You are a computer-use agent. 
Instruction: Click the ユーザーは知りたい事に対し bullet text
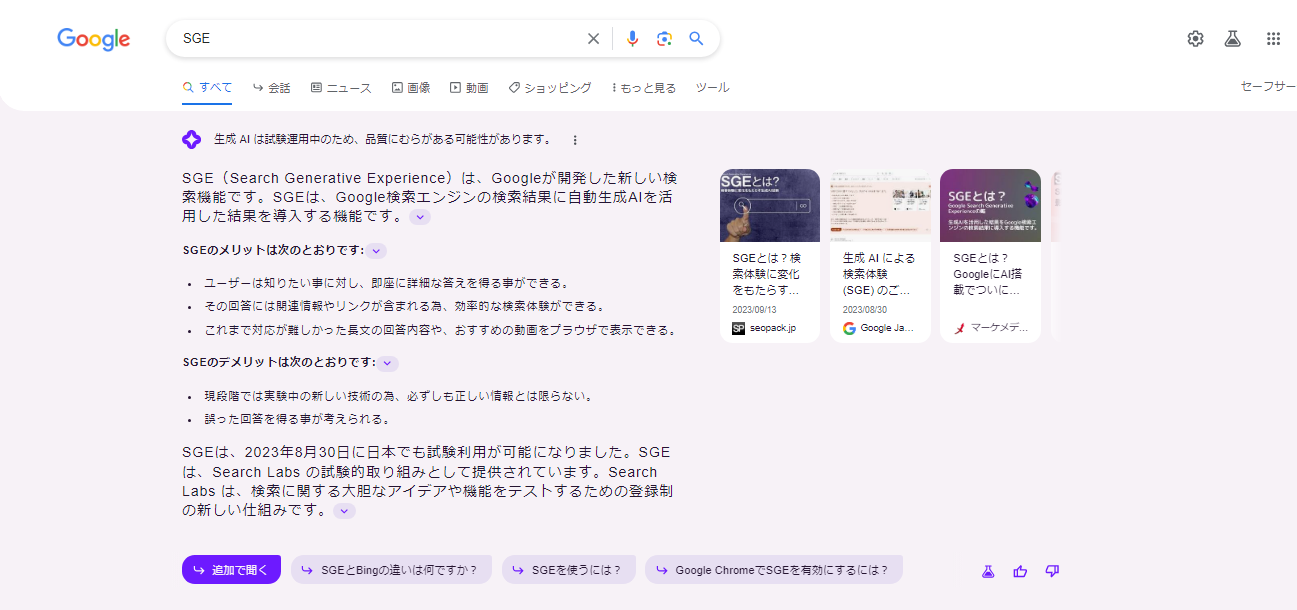click(x=387, y=283)
